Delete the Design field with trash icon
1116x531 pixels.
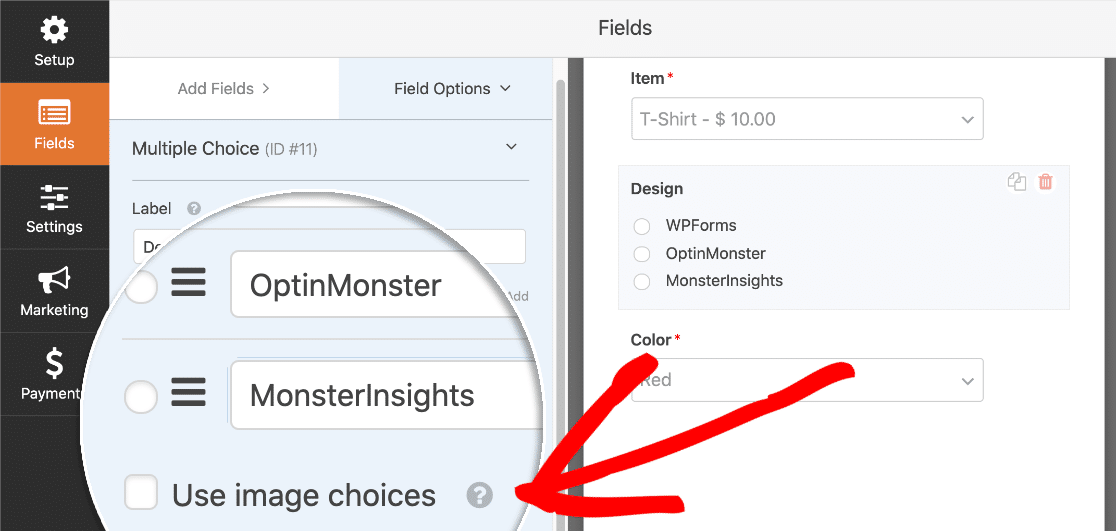coord(1045,182)
